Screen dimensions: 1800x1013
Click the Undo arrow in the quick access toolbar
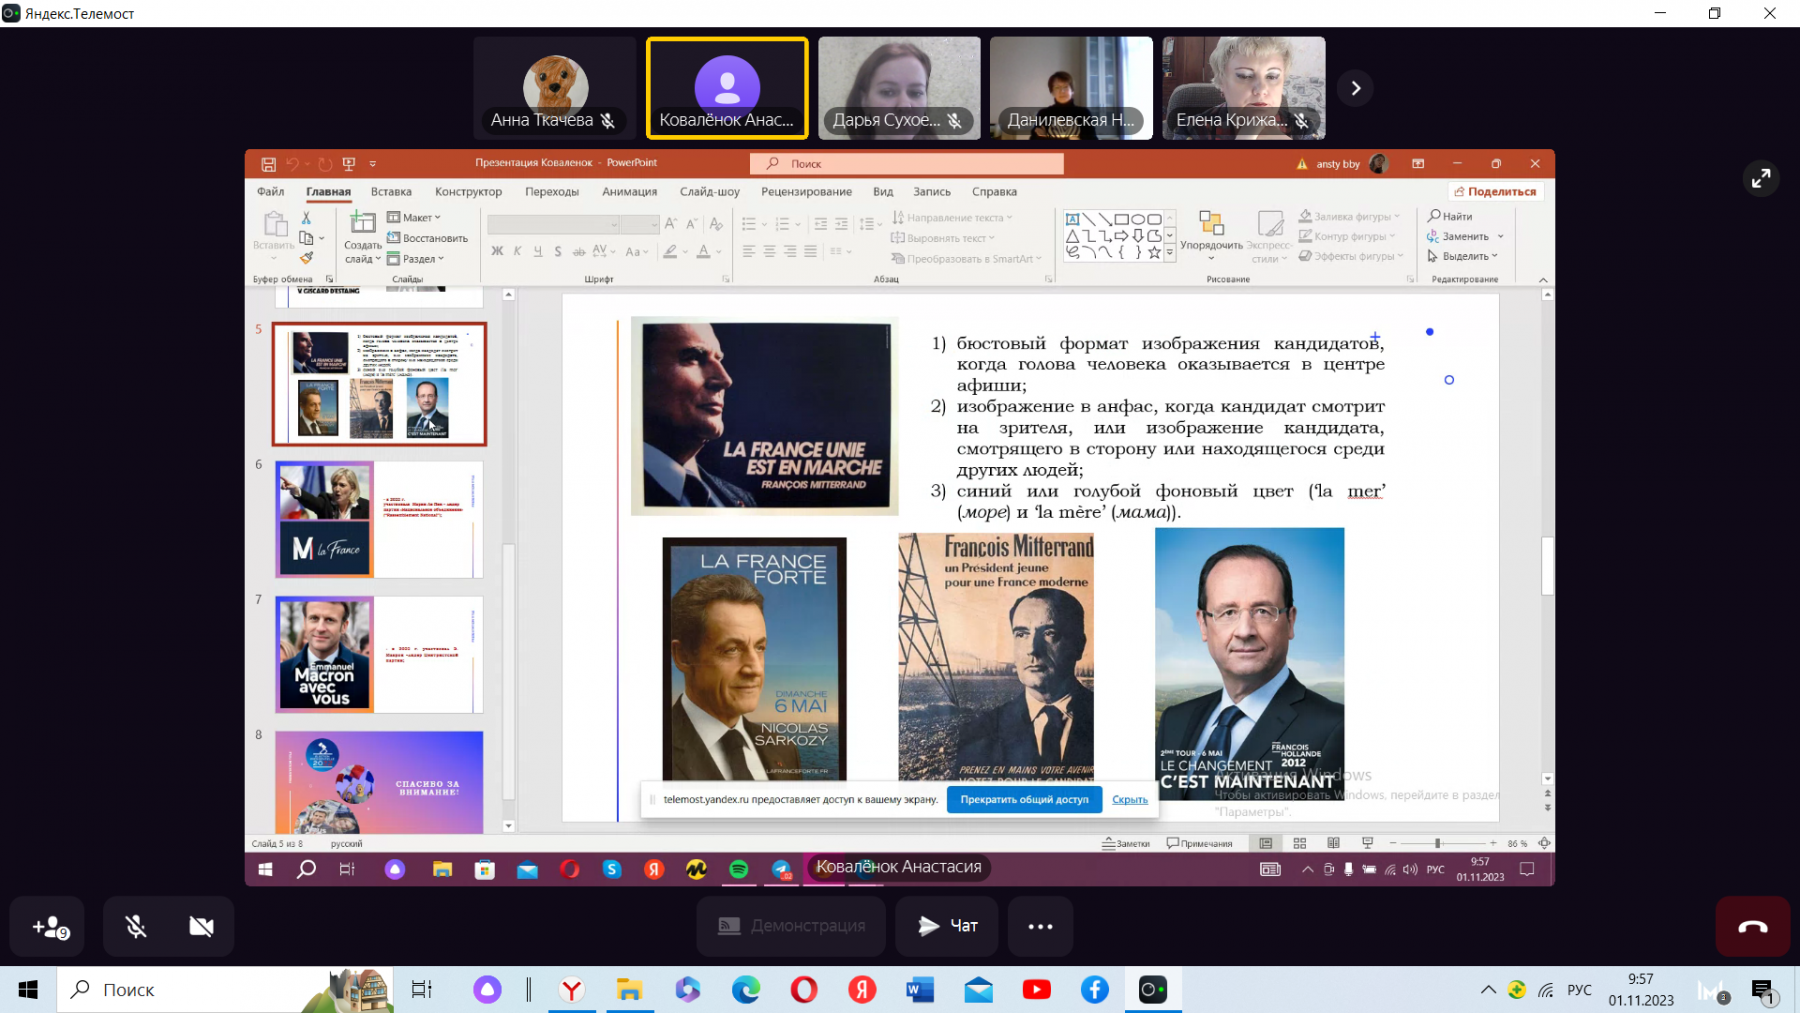tap(292, 164)
